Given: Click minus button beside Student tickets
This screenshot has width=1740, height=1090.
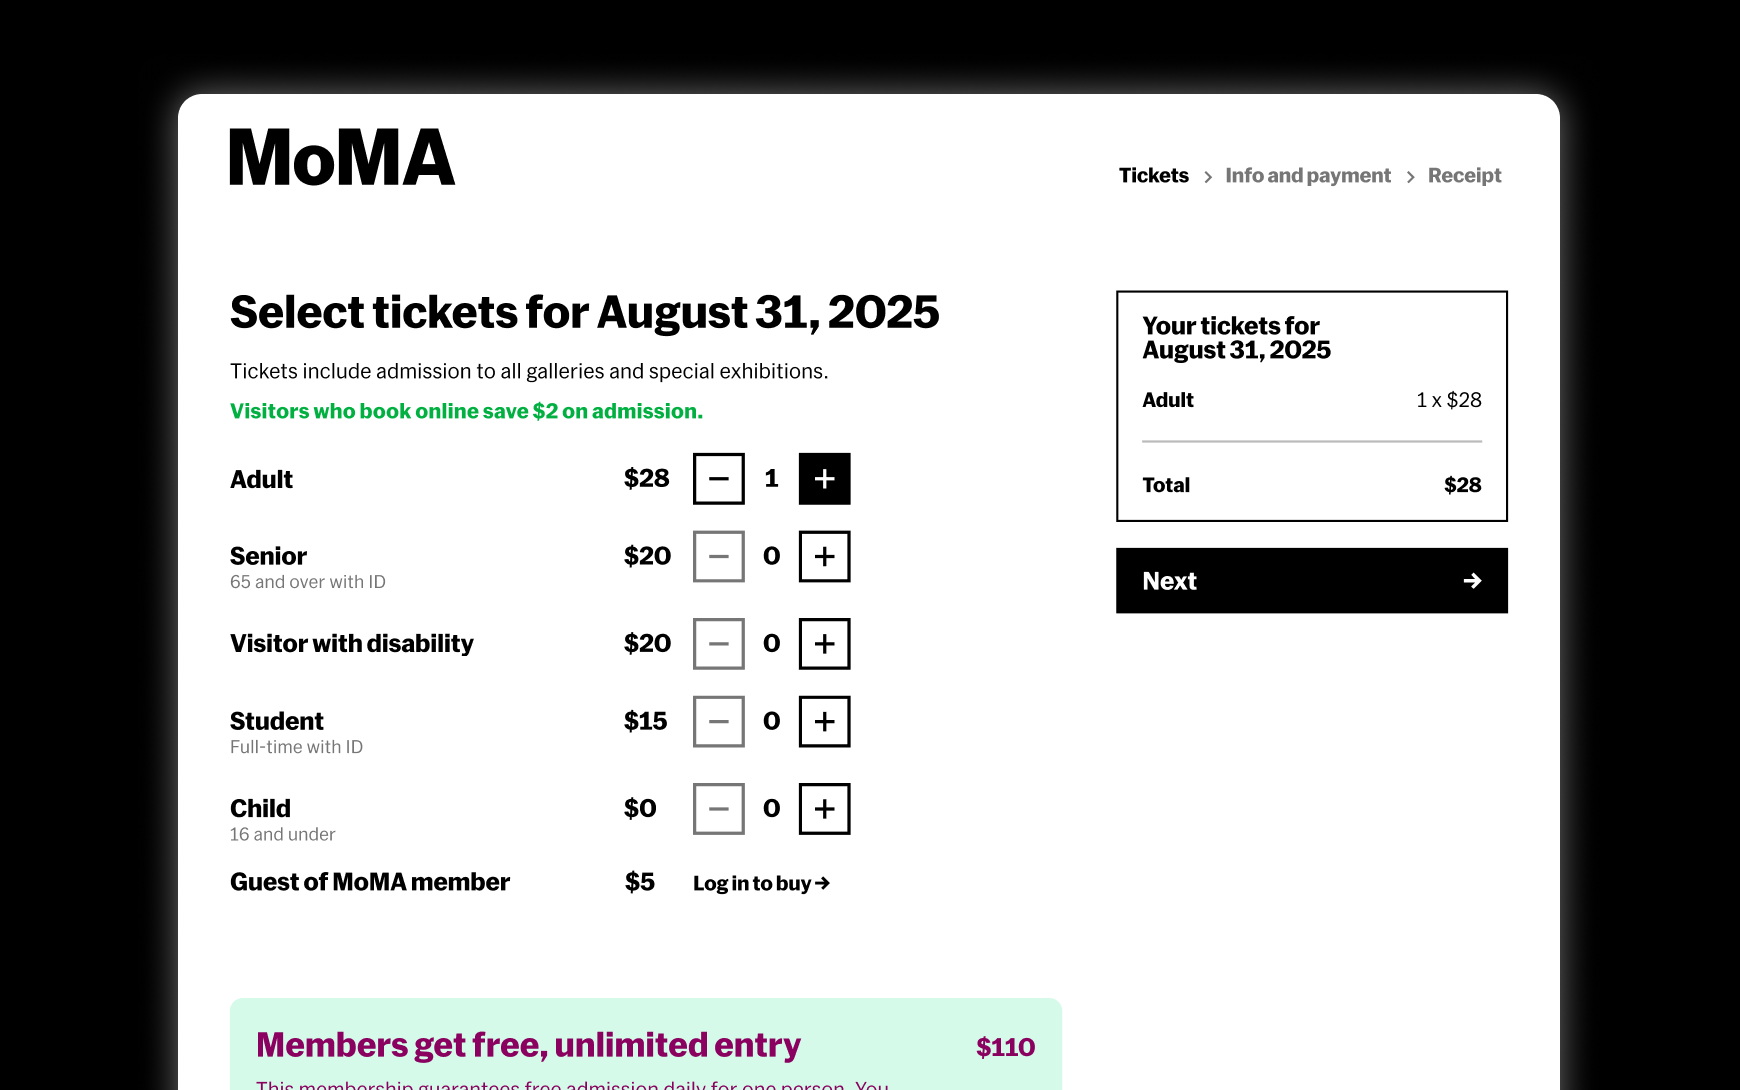Looking at the screenshot, I should pyautogui.click(x=718, y=721).
